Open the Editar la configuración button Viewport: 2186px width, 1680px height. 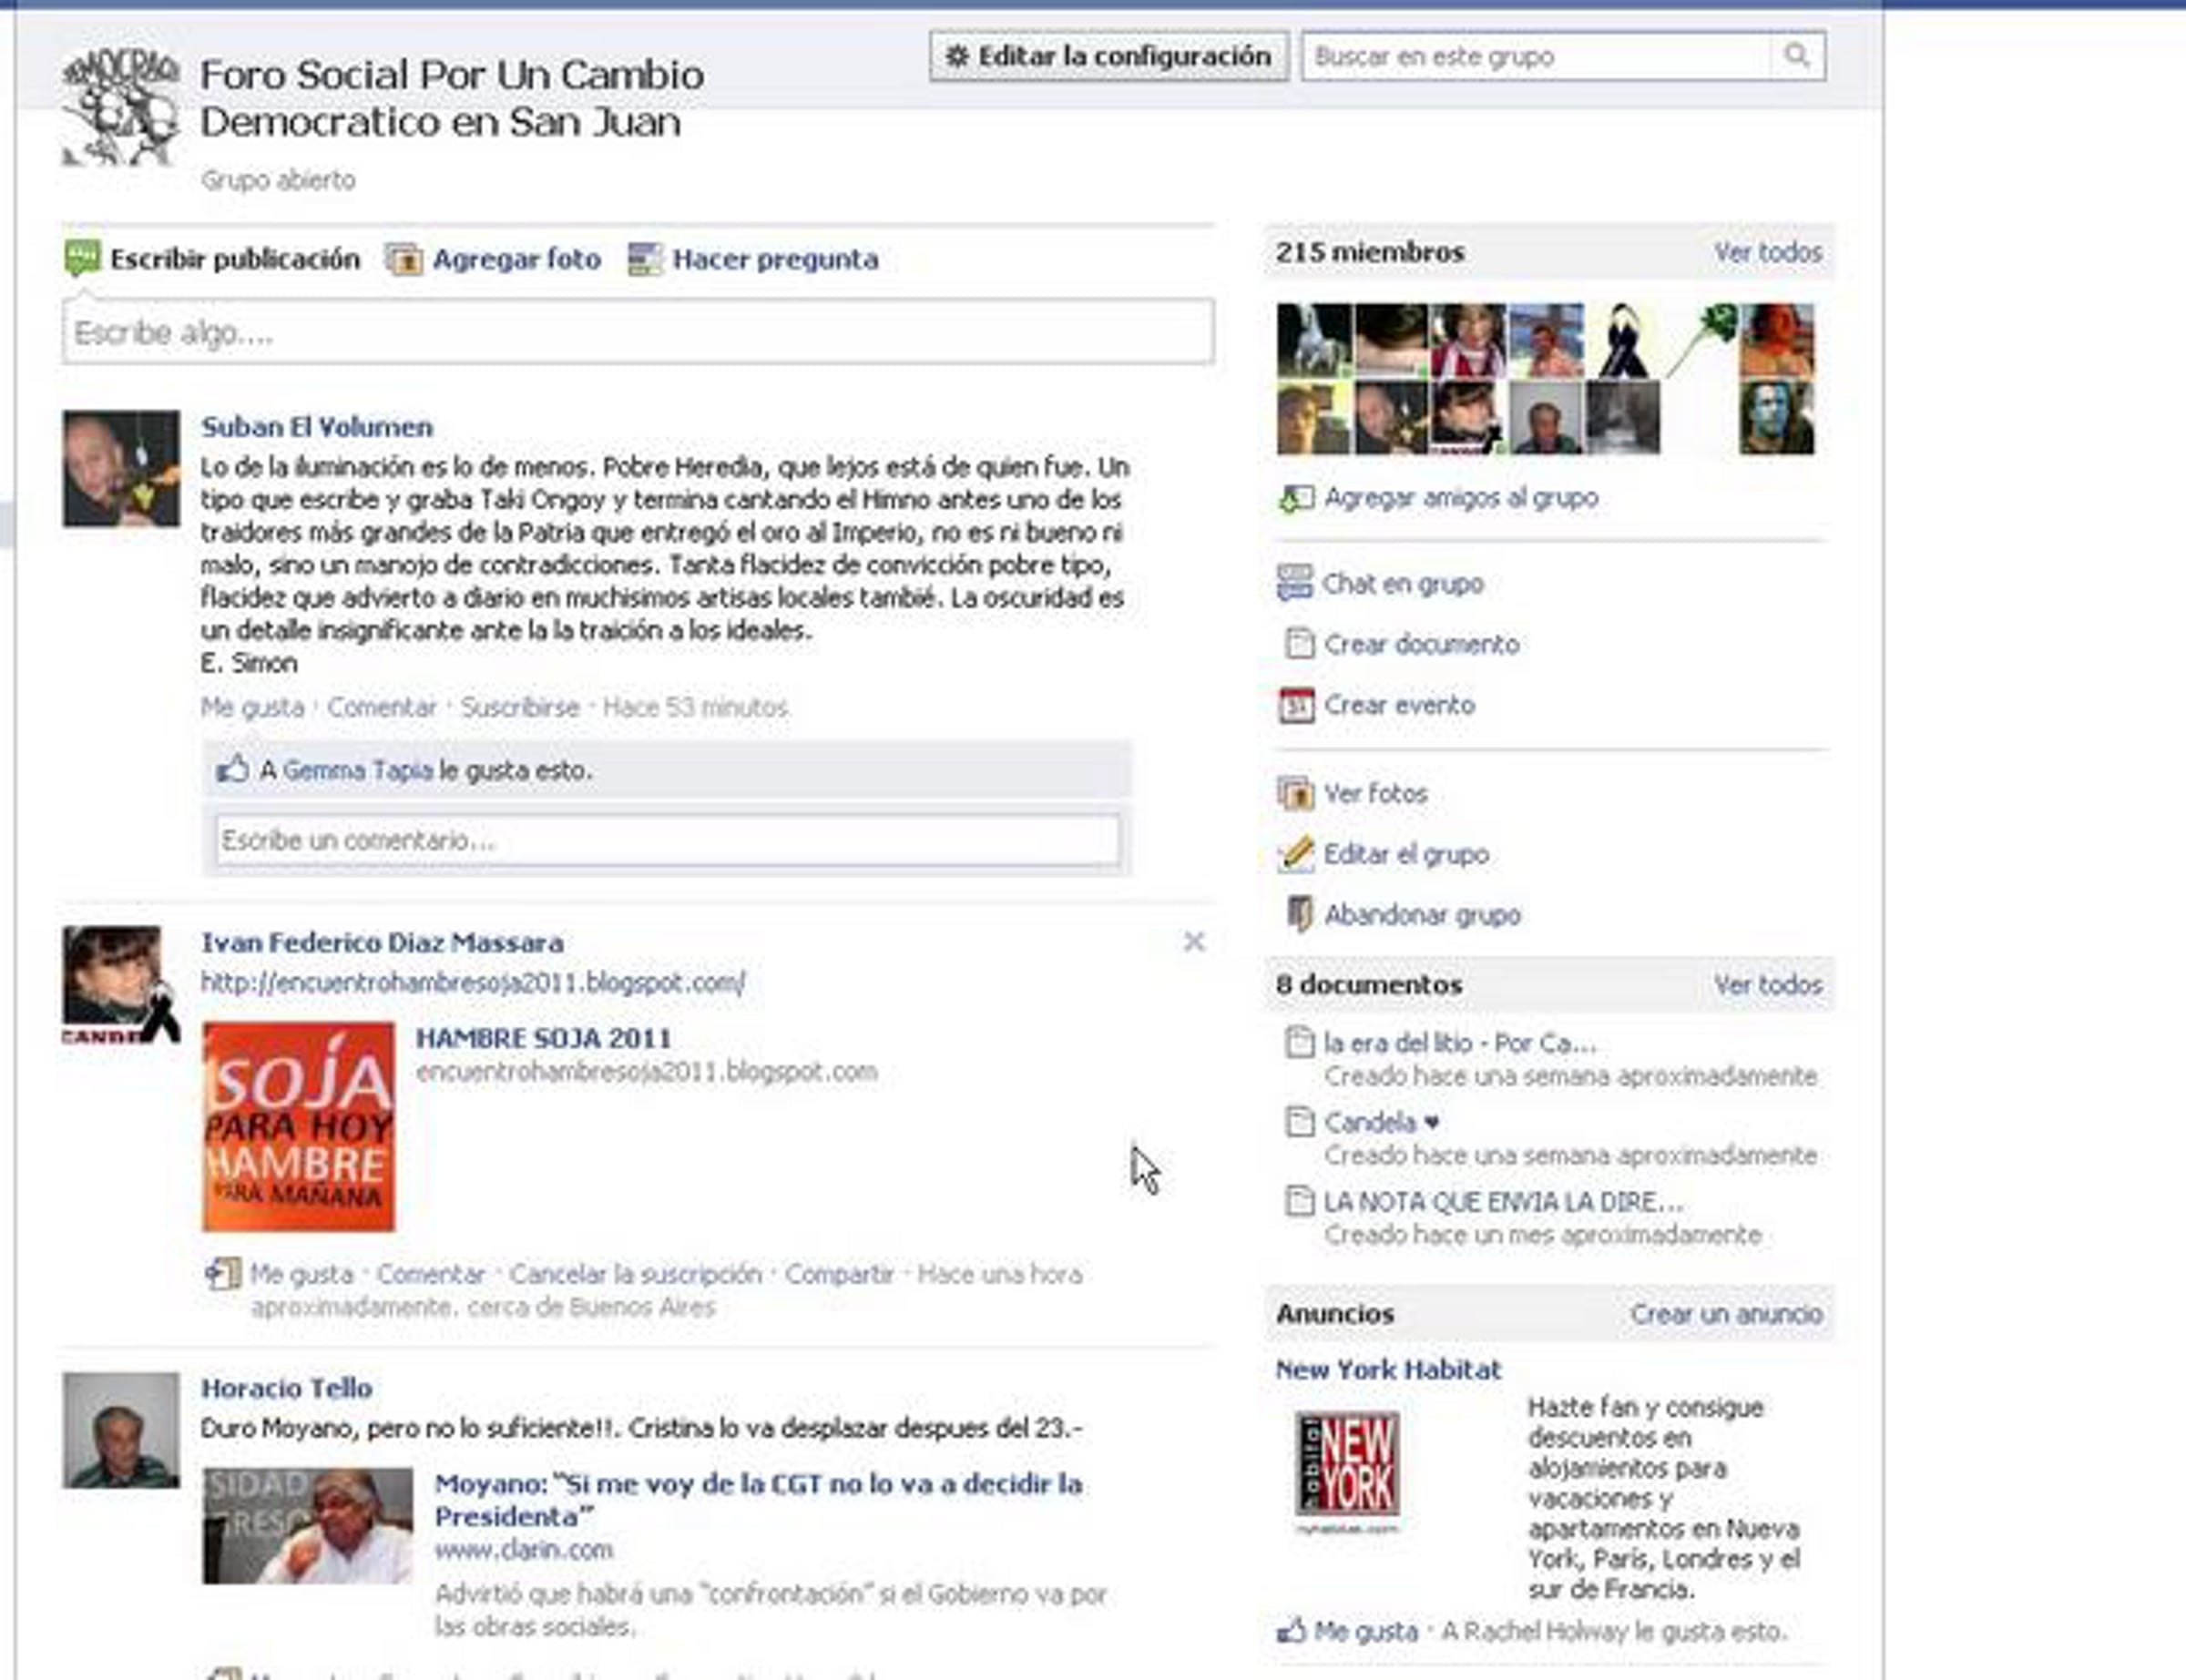coord(1108,56)
